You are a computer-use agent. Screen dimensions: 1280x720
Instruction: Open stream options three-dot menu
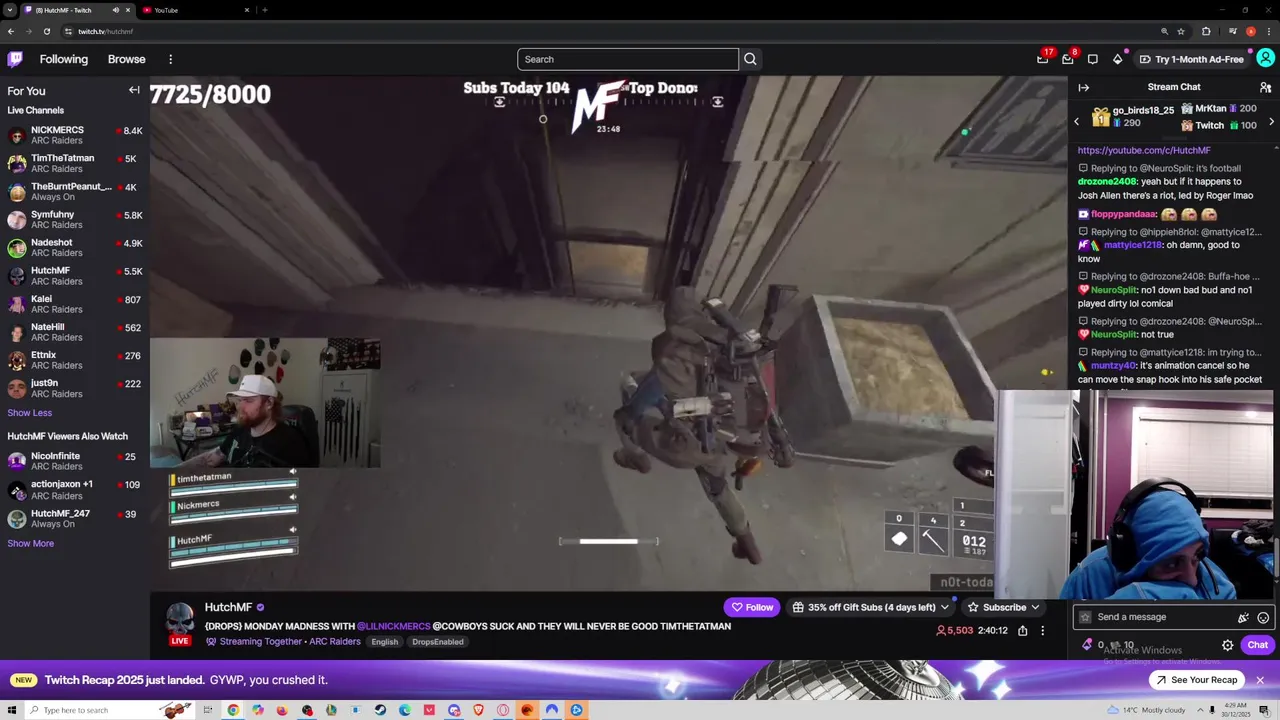click(1042, 631)
